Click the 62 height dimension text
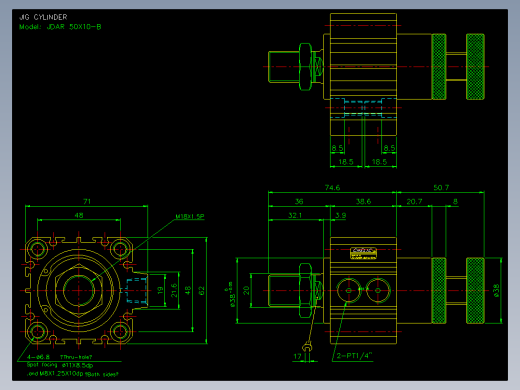This screenshot has height=390, width=520. click(x=201, y=291)
